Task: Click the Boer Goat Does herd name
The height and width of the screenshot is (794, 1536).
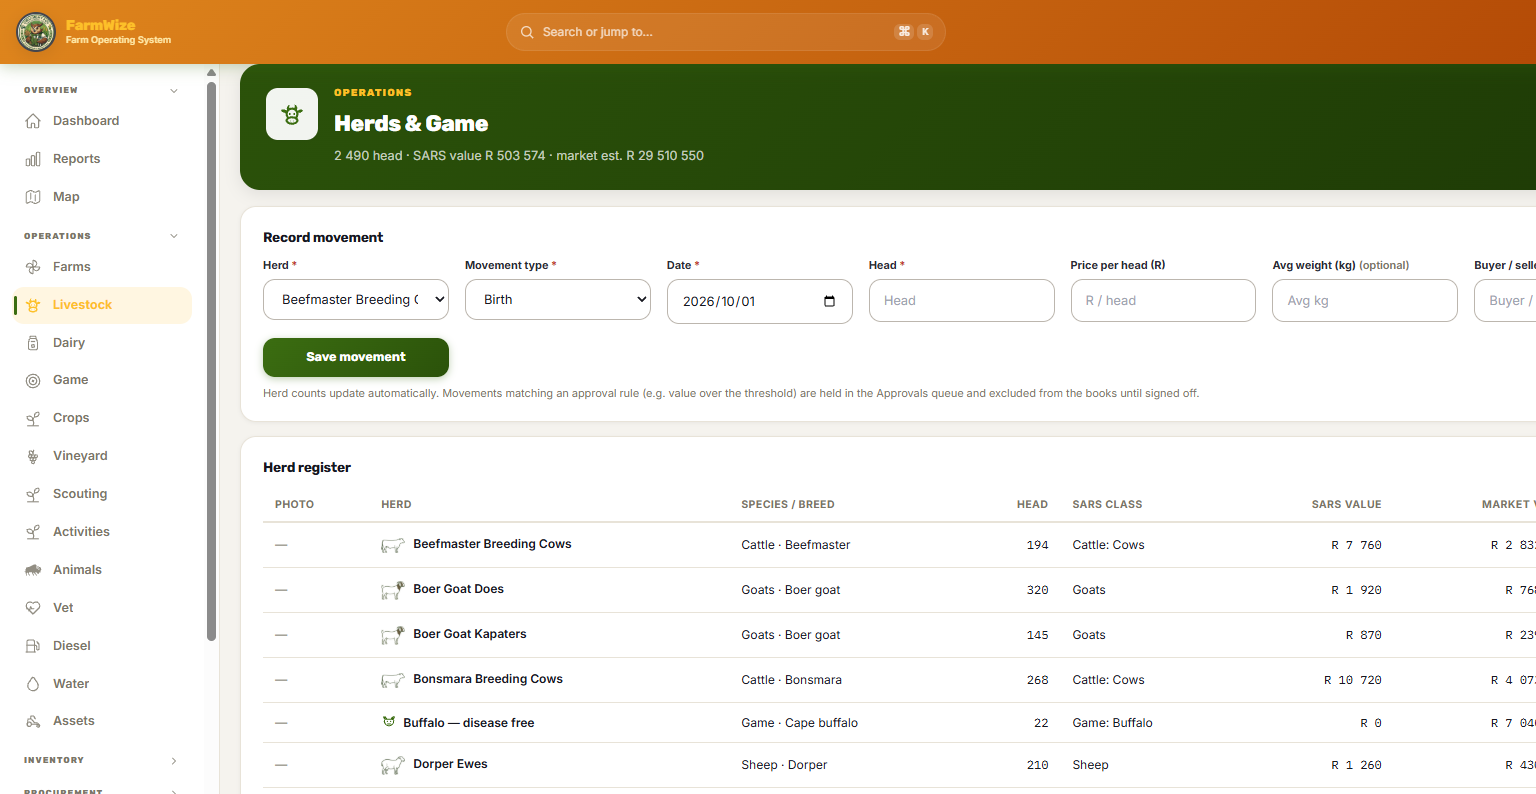Action: [458, 589]
